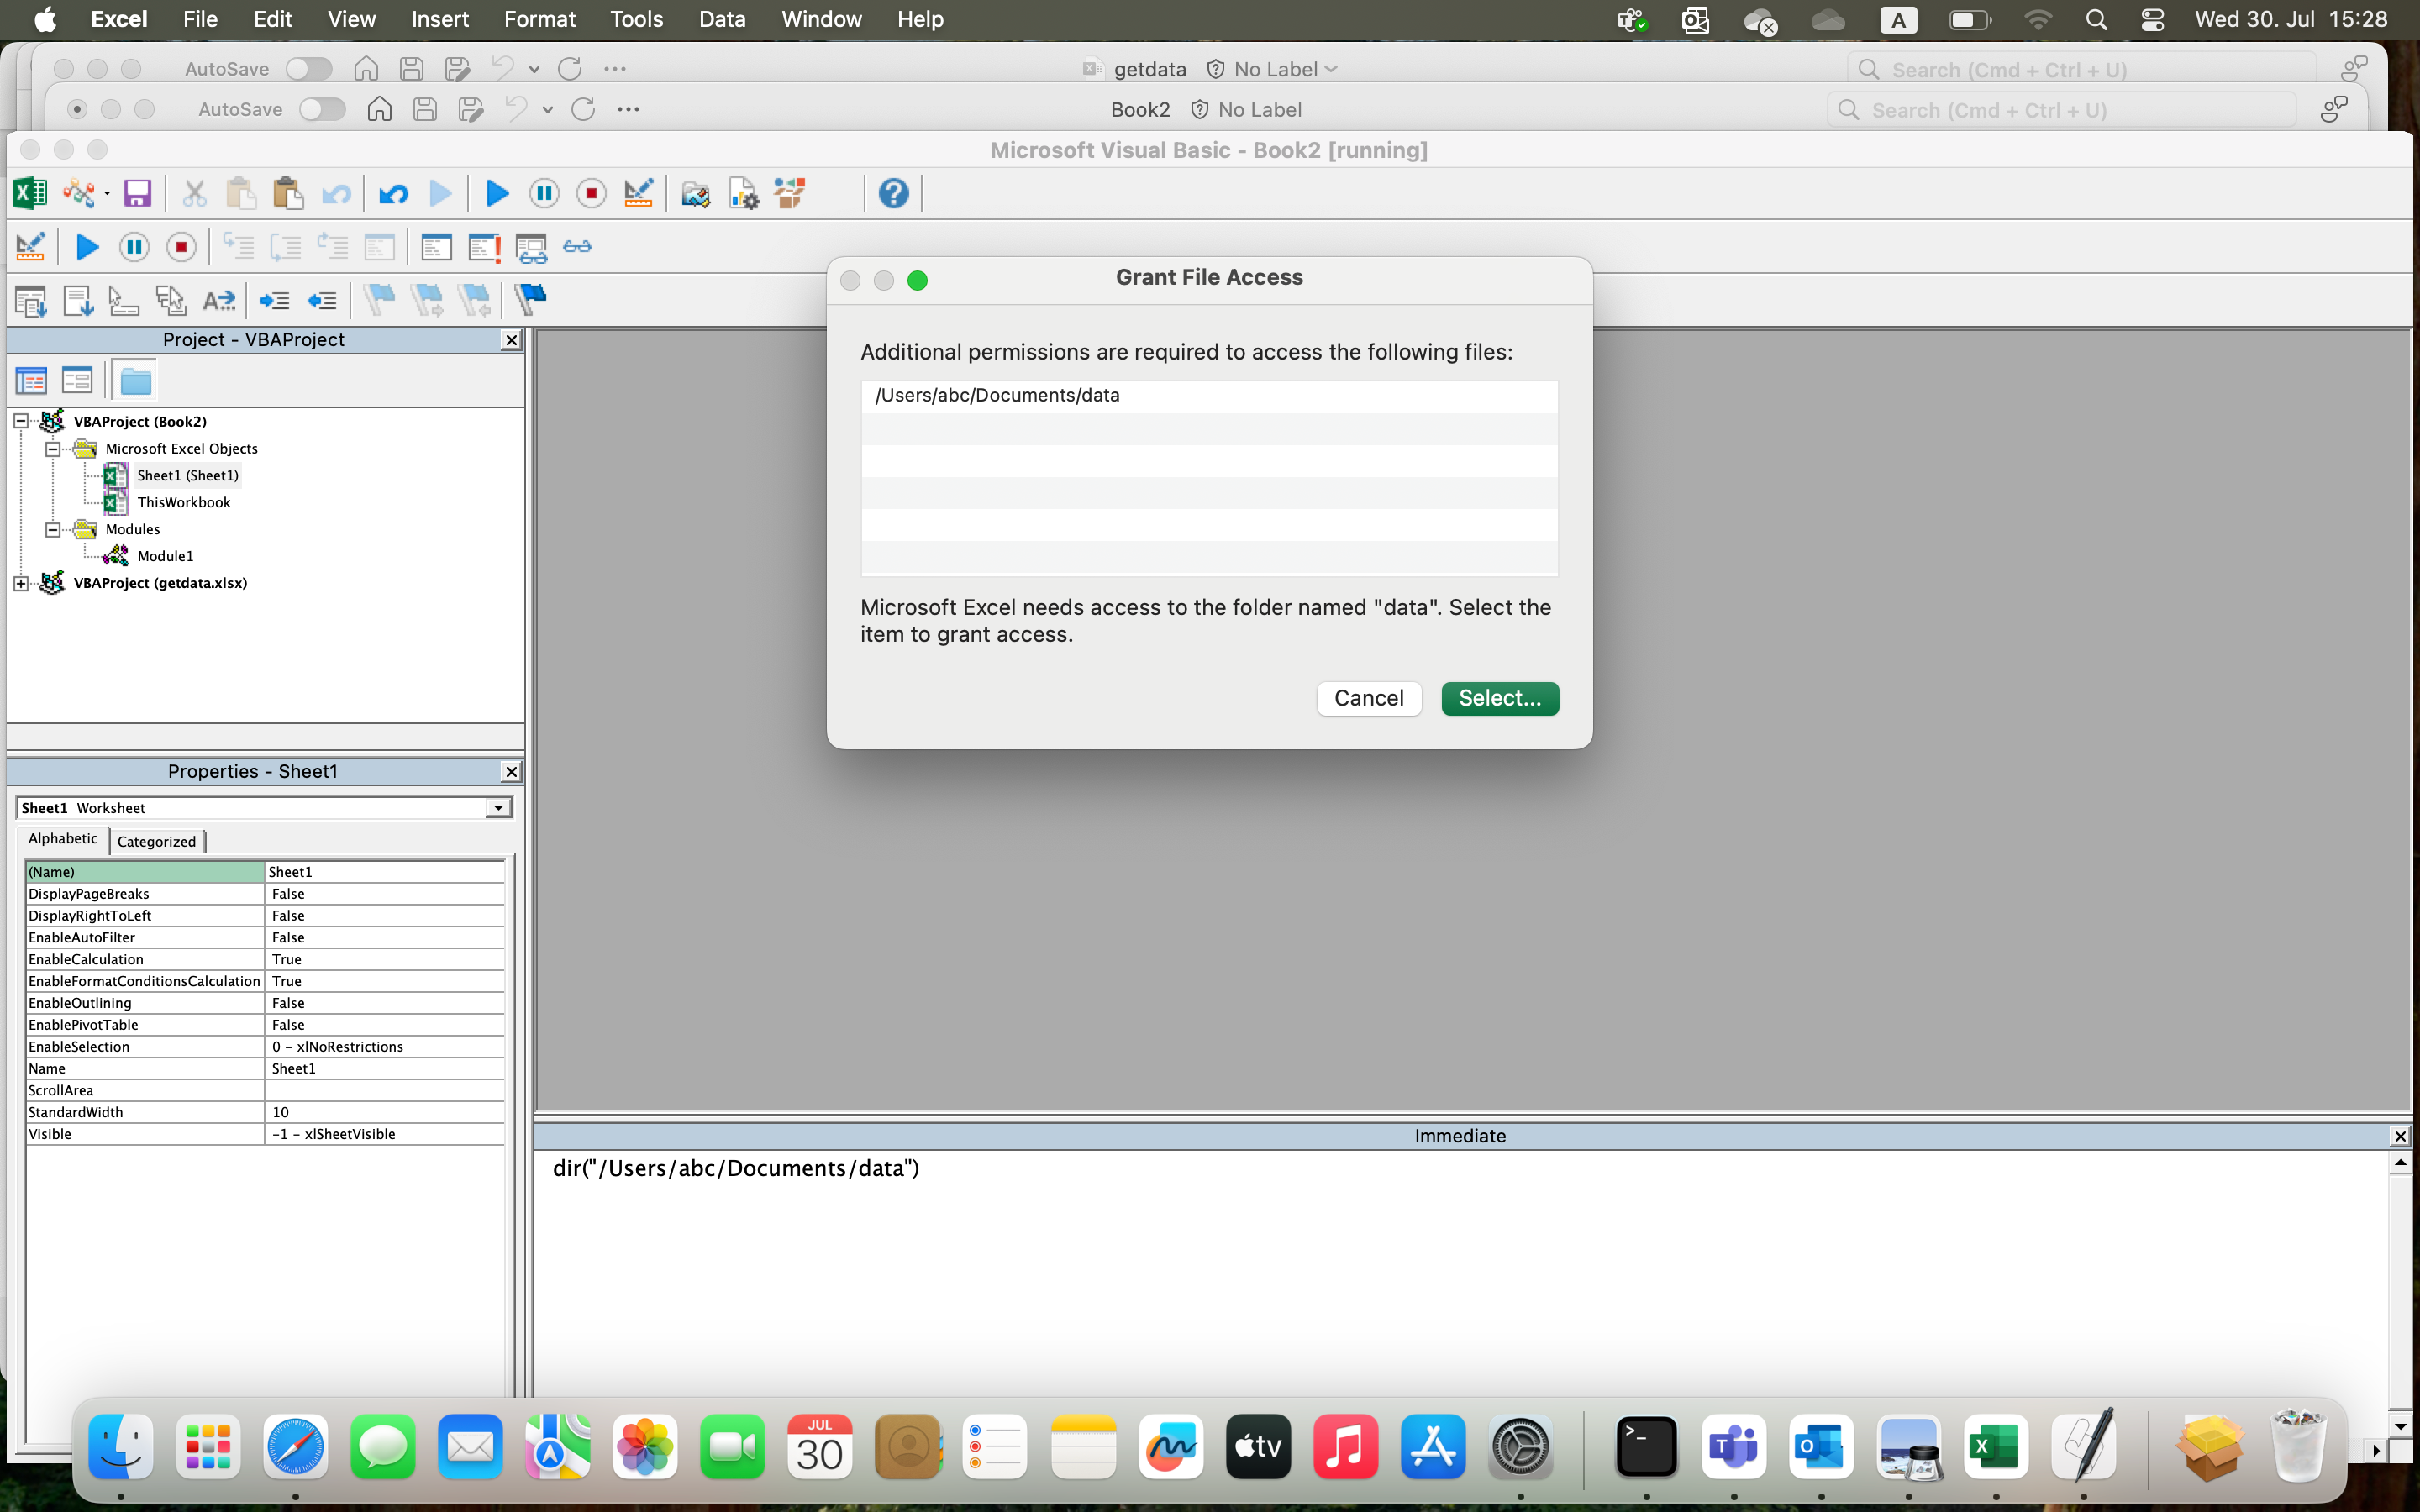
Task: Open Object Browser toolbar icon
Action: point(790,193)
